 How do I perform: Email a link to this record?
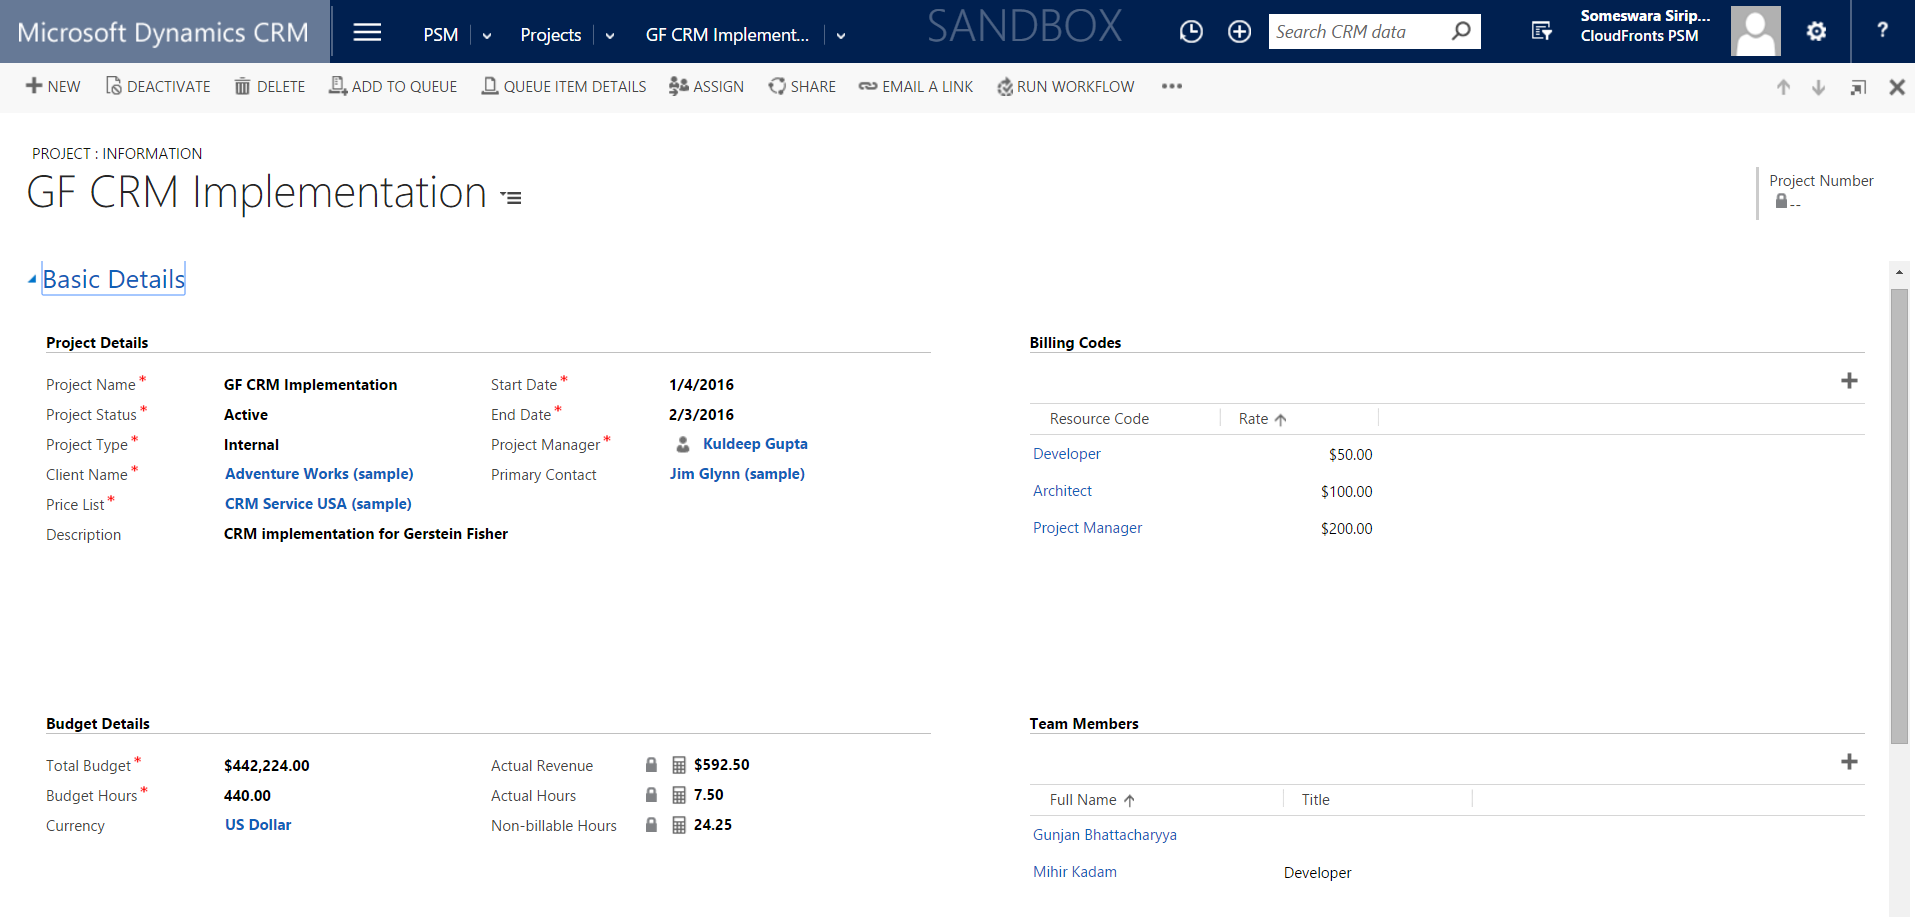click(916, 87)
